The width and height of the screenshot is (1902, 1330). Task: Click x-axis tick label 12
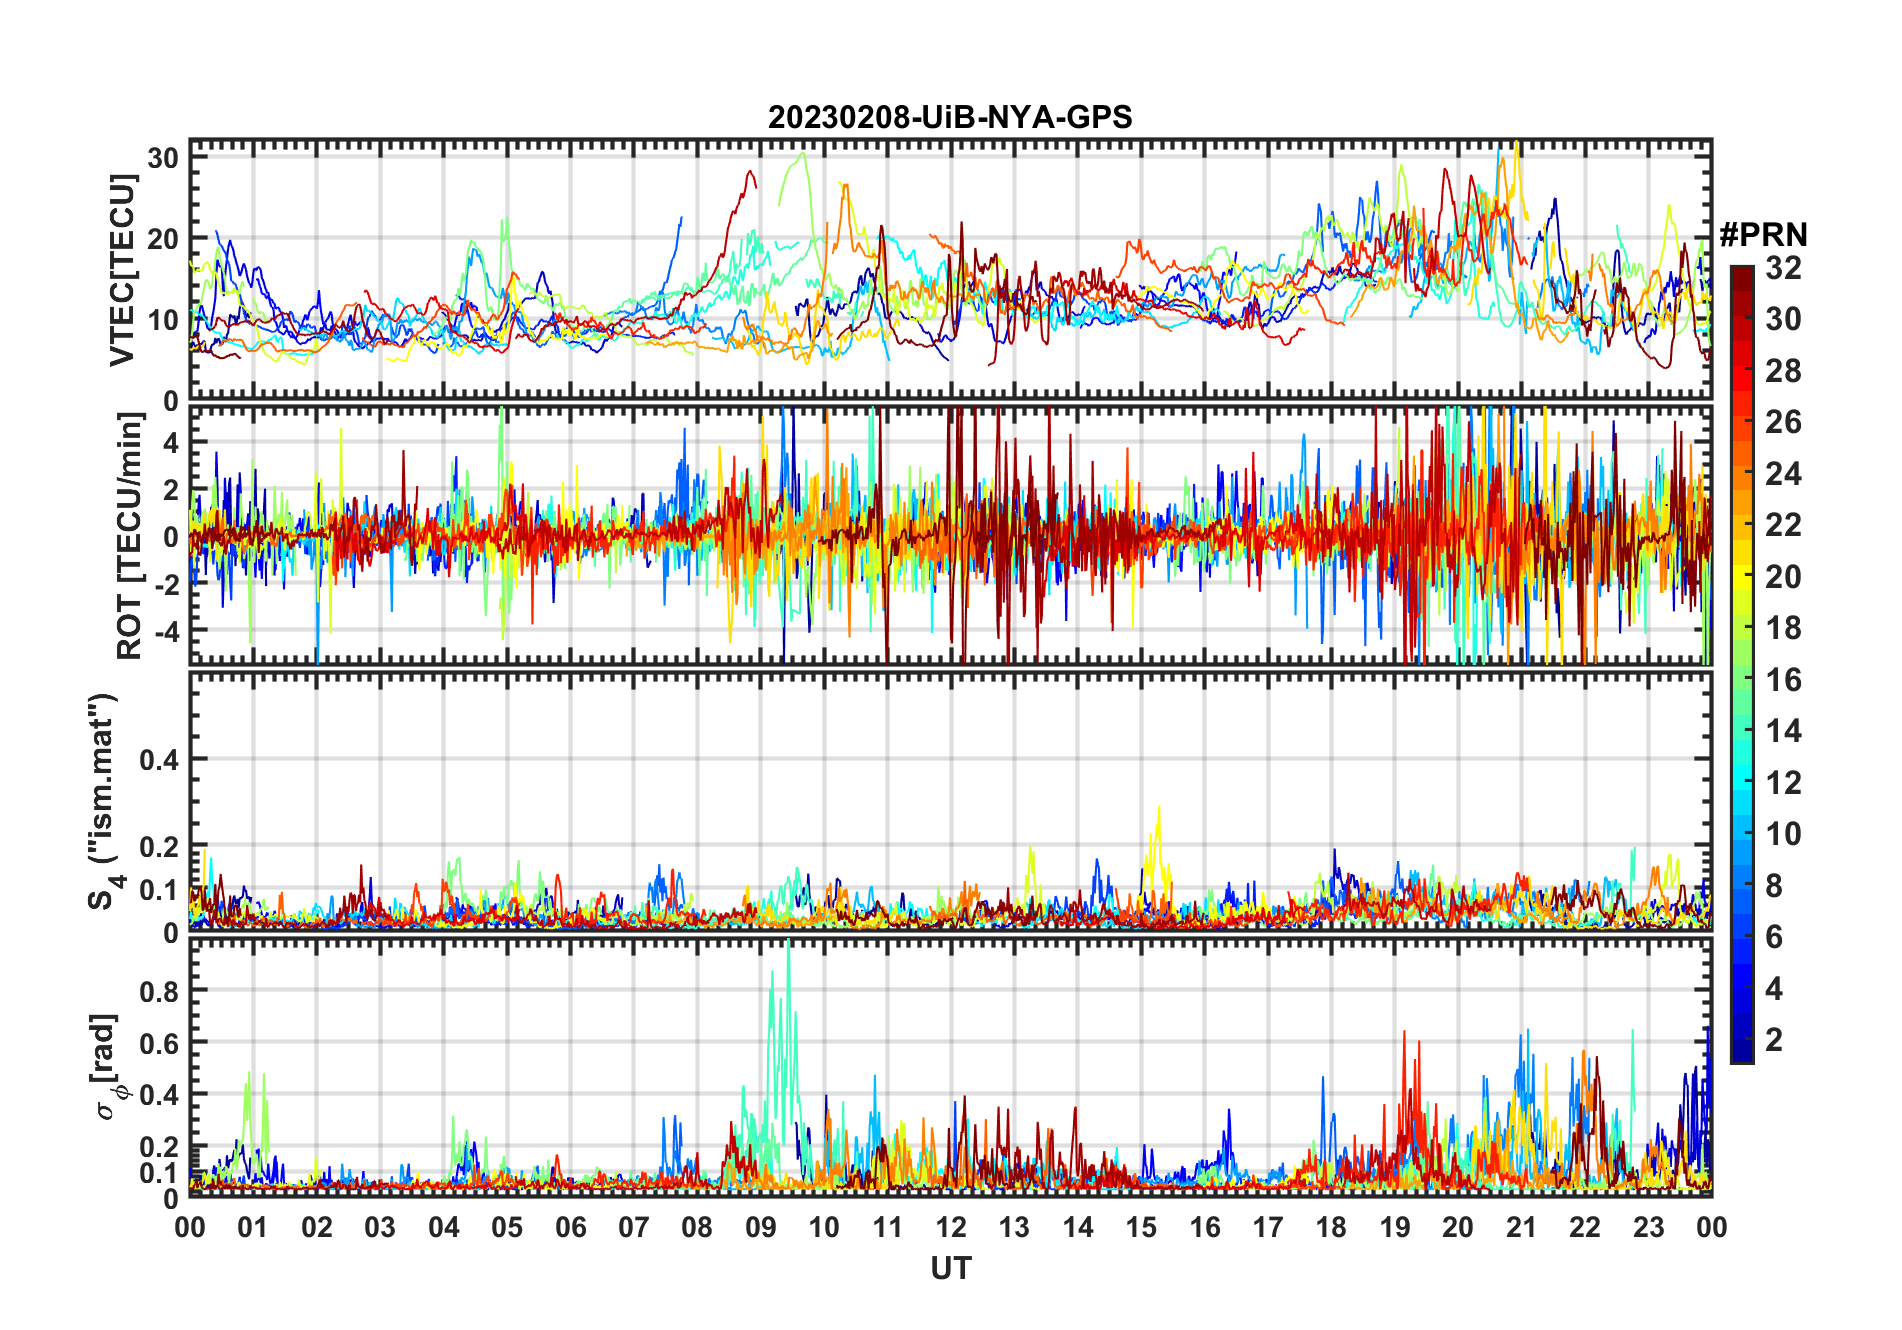click(951, 1227)
